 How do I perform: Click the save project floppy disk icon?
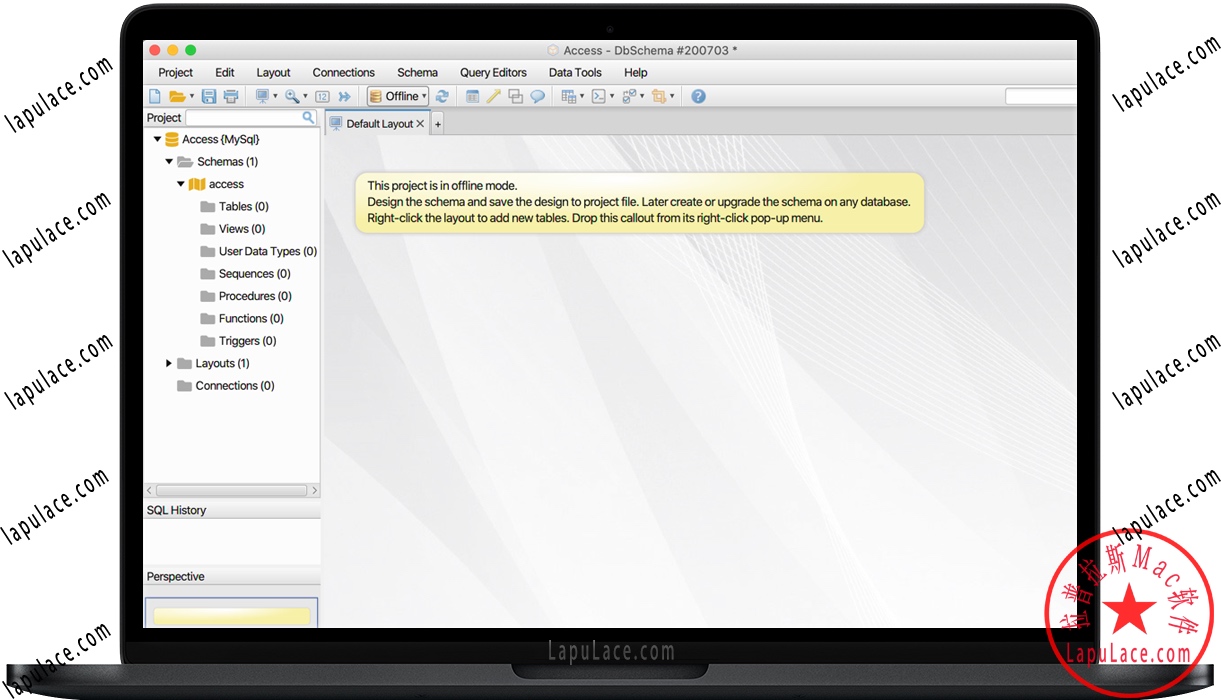pyautogui.click(x=209, y=97)
